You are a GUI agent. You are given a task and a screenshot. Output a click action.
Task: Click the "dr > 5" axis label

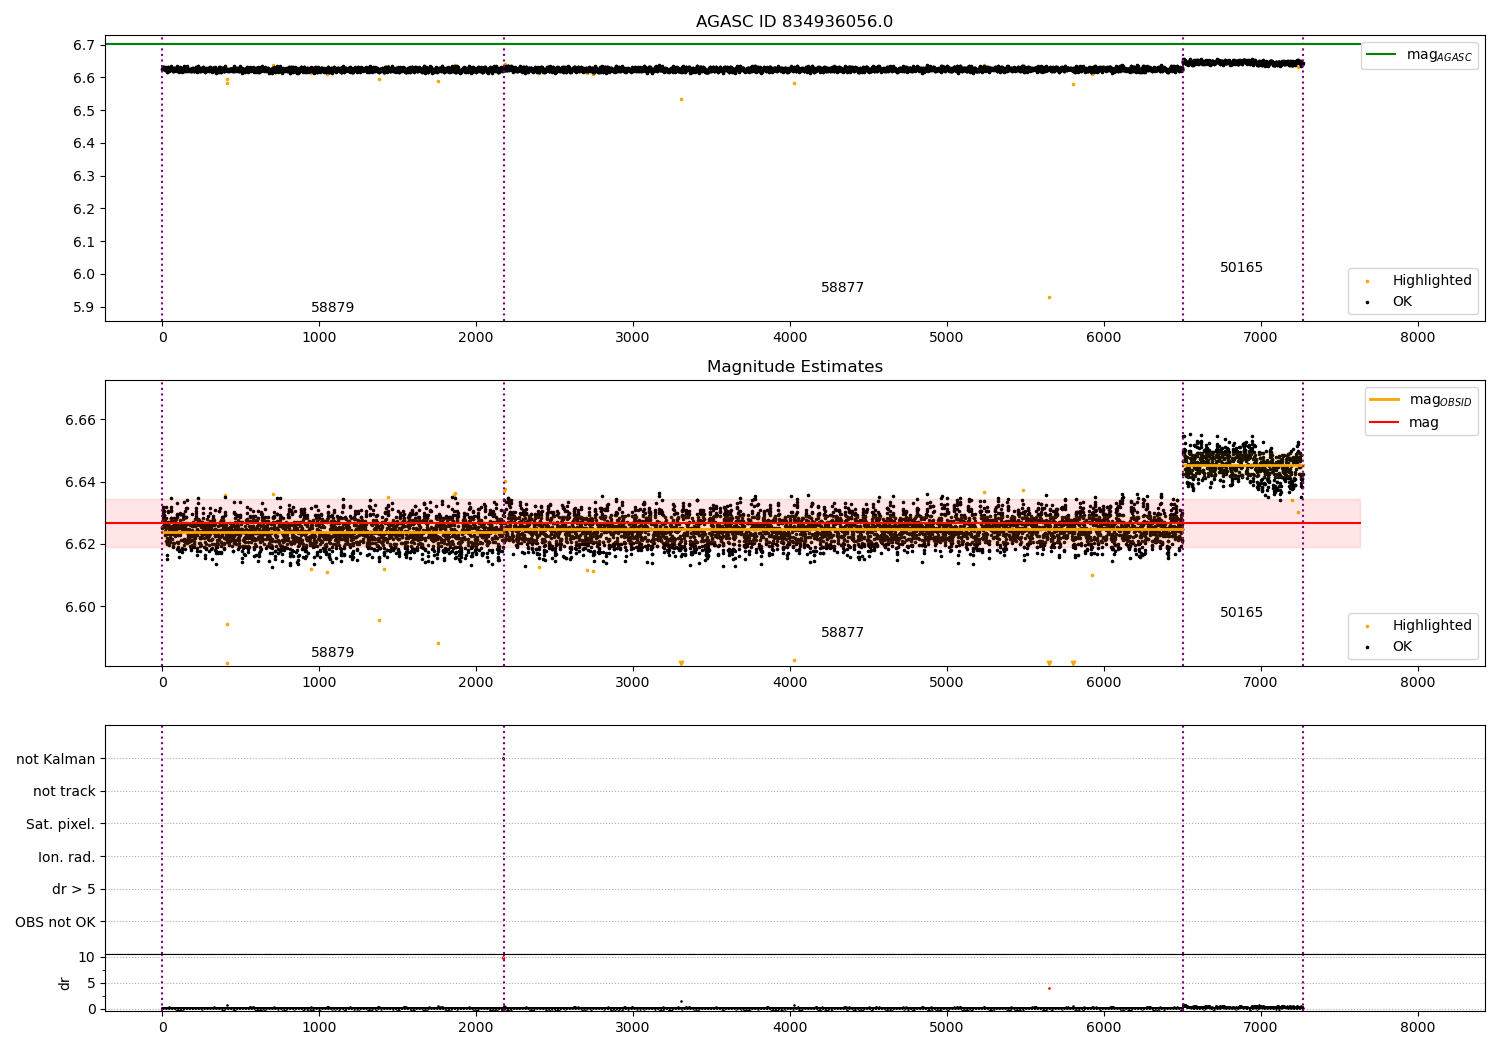(x=74, y=889)
